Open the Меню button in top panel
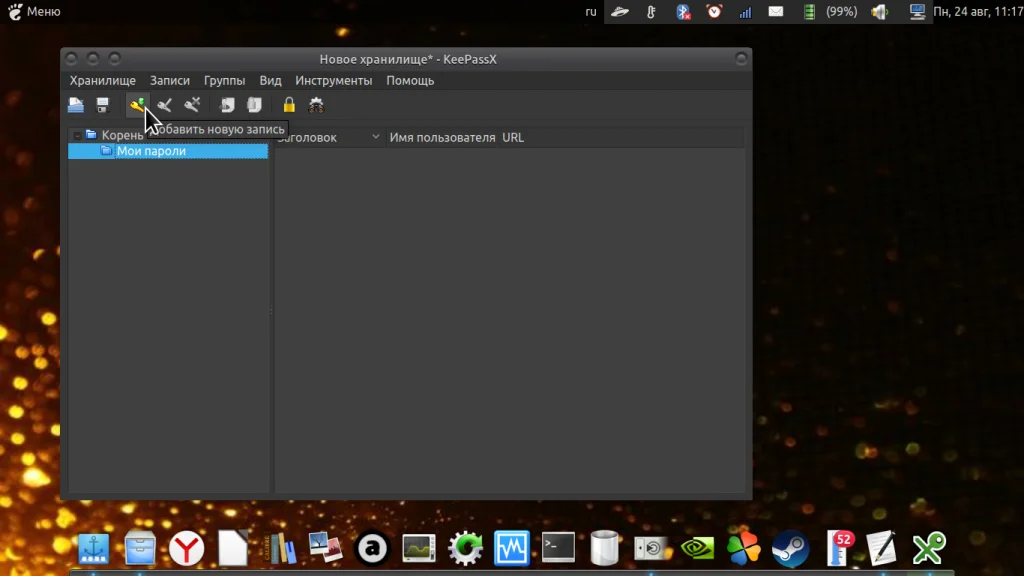Screen dimensions: 1024x576 tap(34, 11)
